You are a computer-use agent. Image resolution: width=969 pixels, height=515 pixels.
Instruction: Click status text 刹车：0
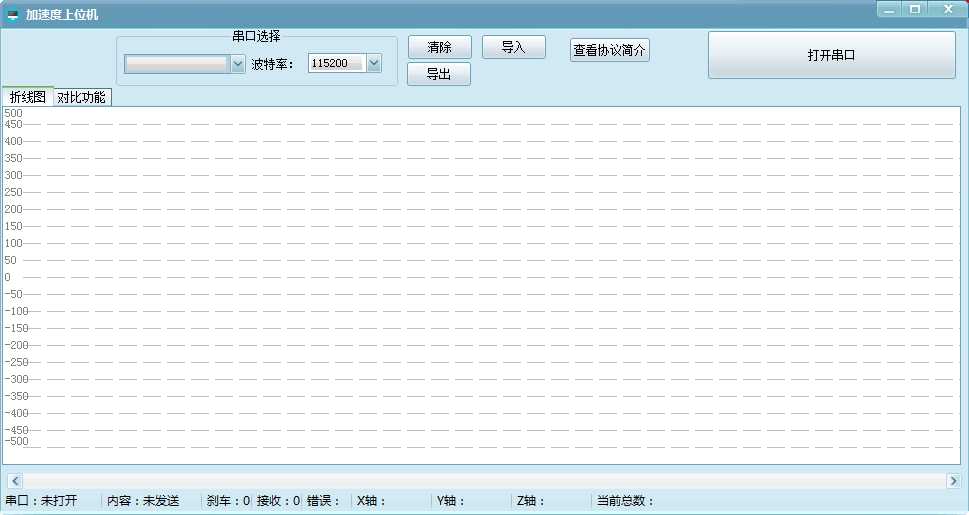[228, 501]
